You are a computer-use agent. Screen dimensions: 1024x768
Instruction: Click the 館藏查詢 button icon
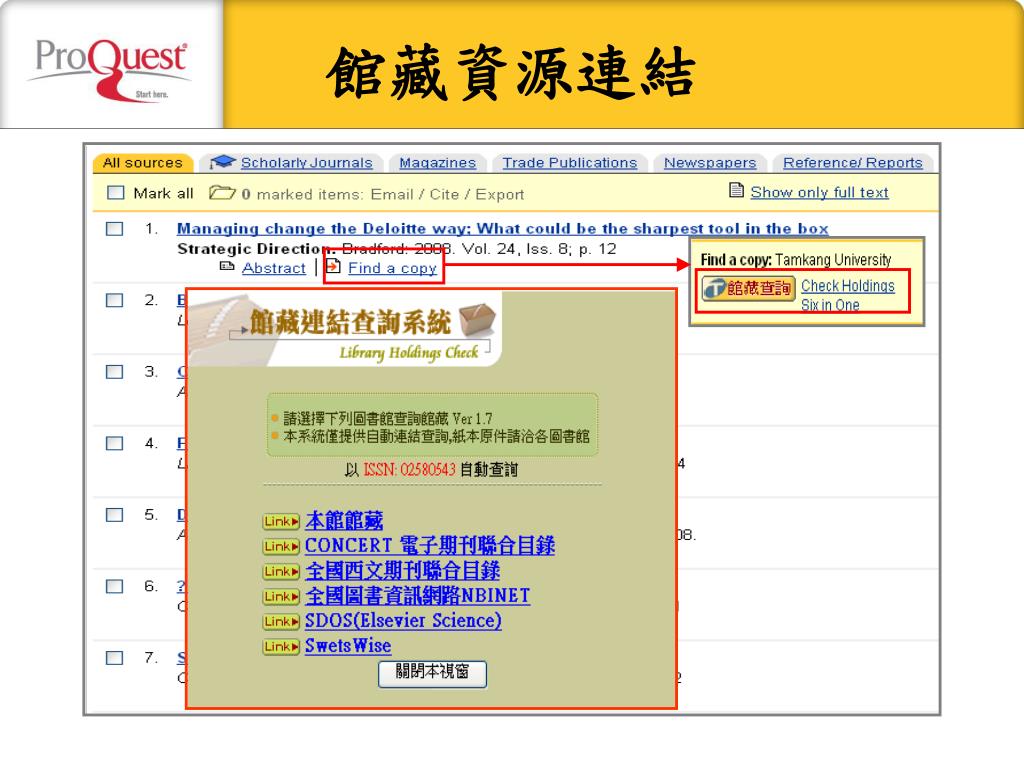coord(748,288)
